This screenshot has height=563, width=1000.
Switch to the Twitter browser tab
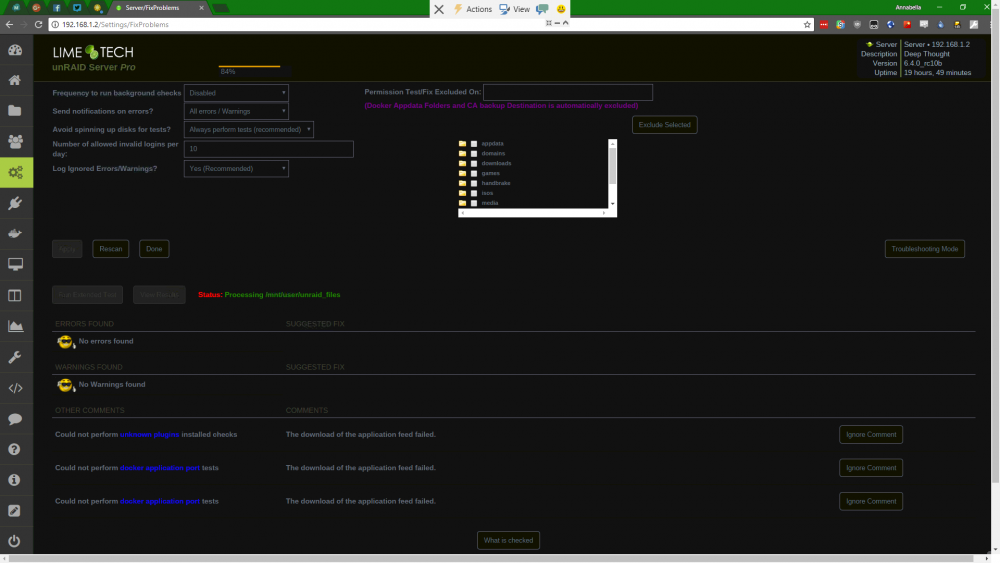point(77,8)
